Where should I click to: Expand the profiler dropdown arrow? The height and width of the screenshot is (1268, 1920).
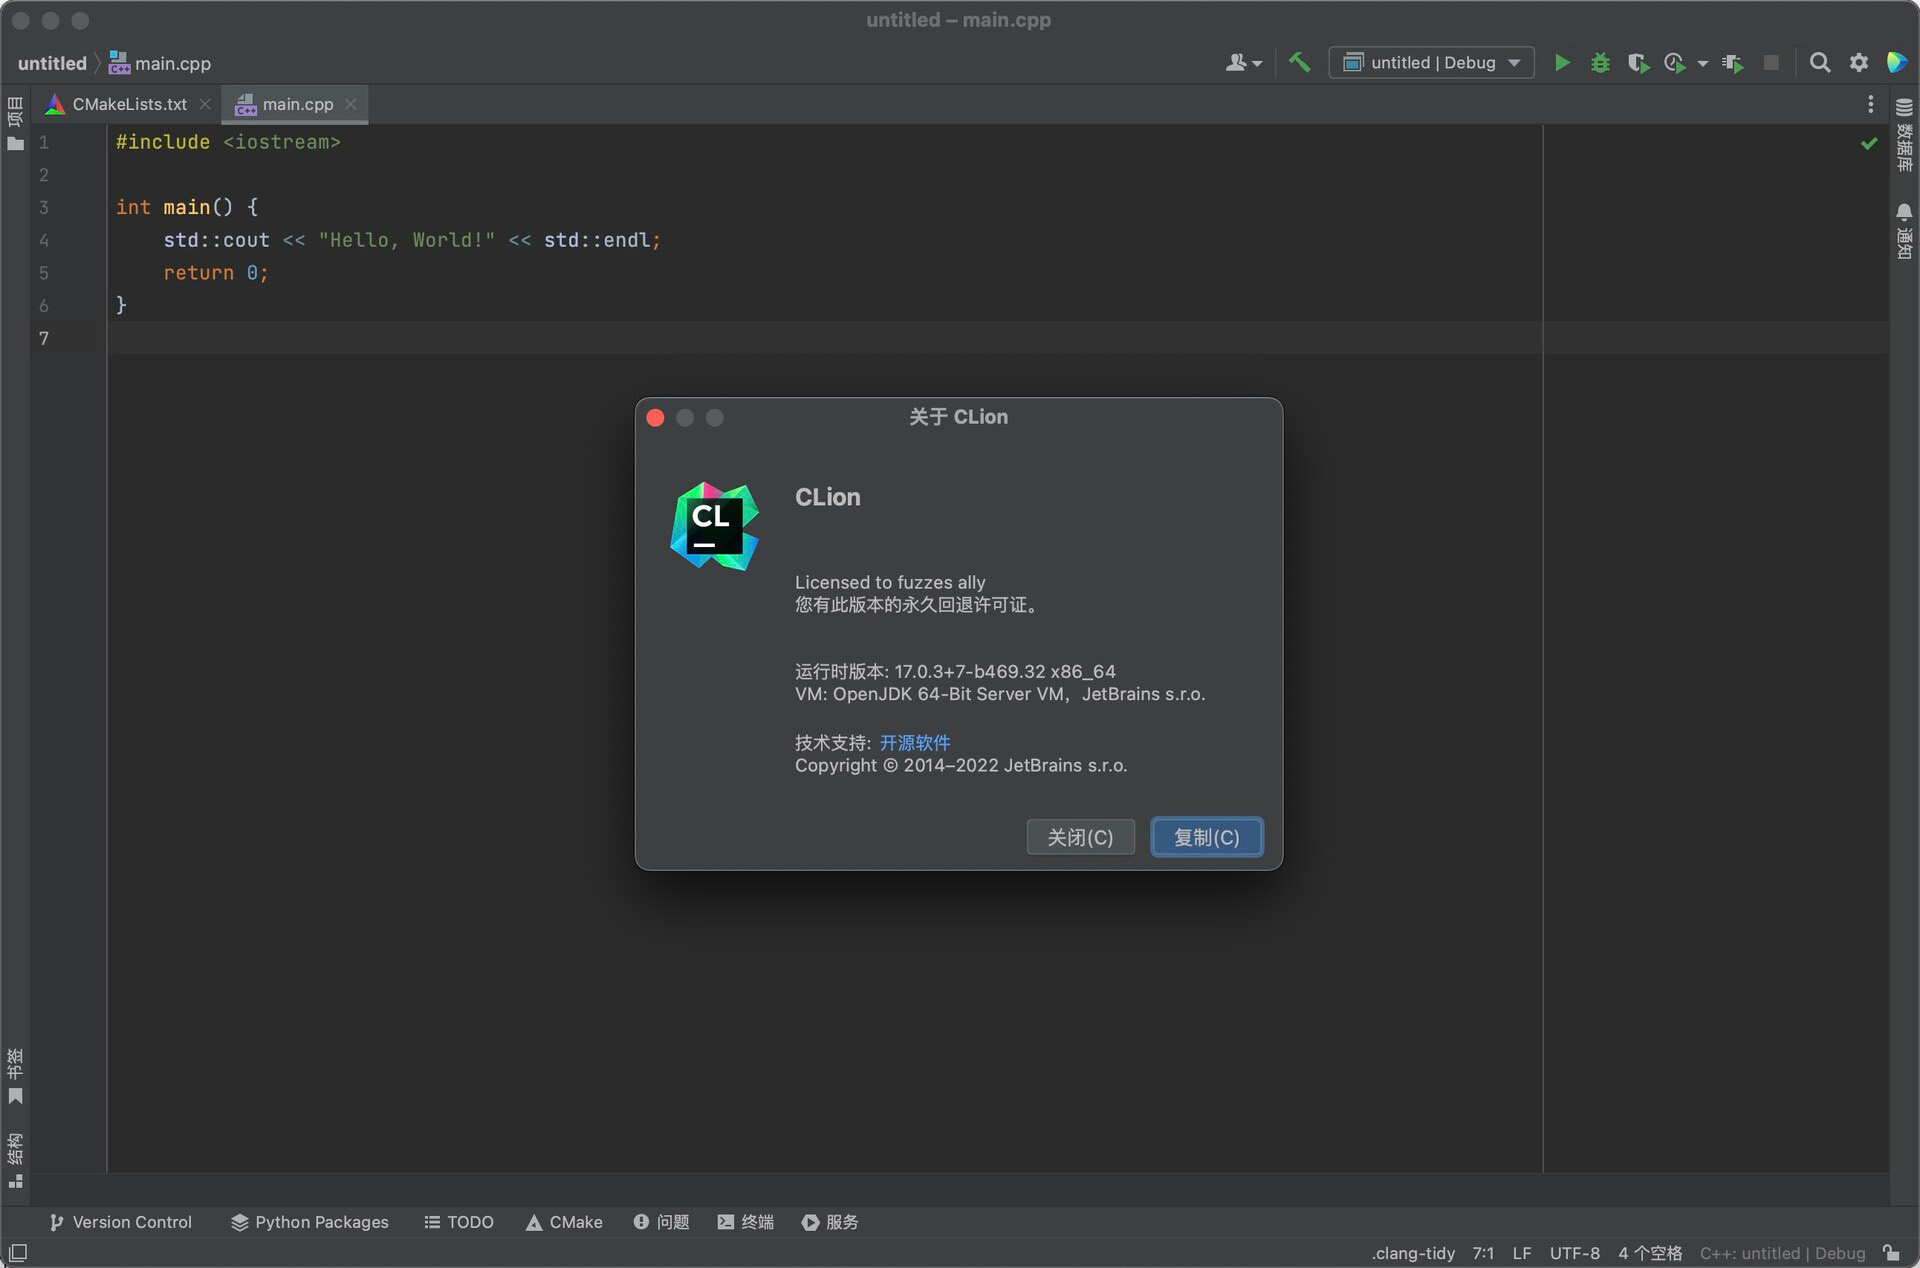(x=1702, y=64)
